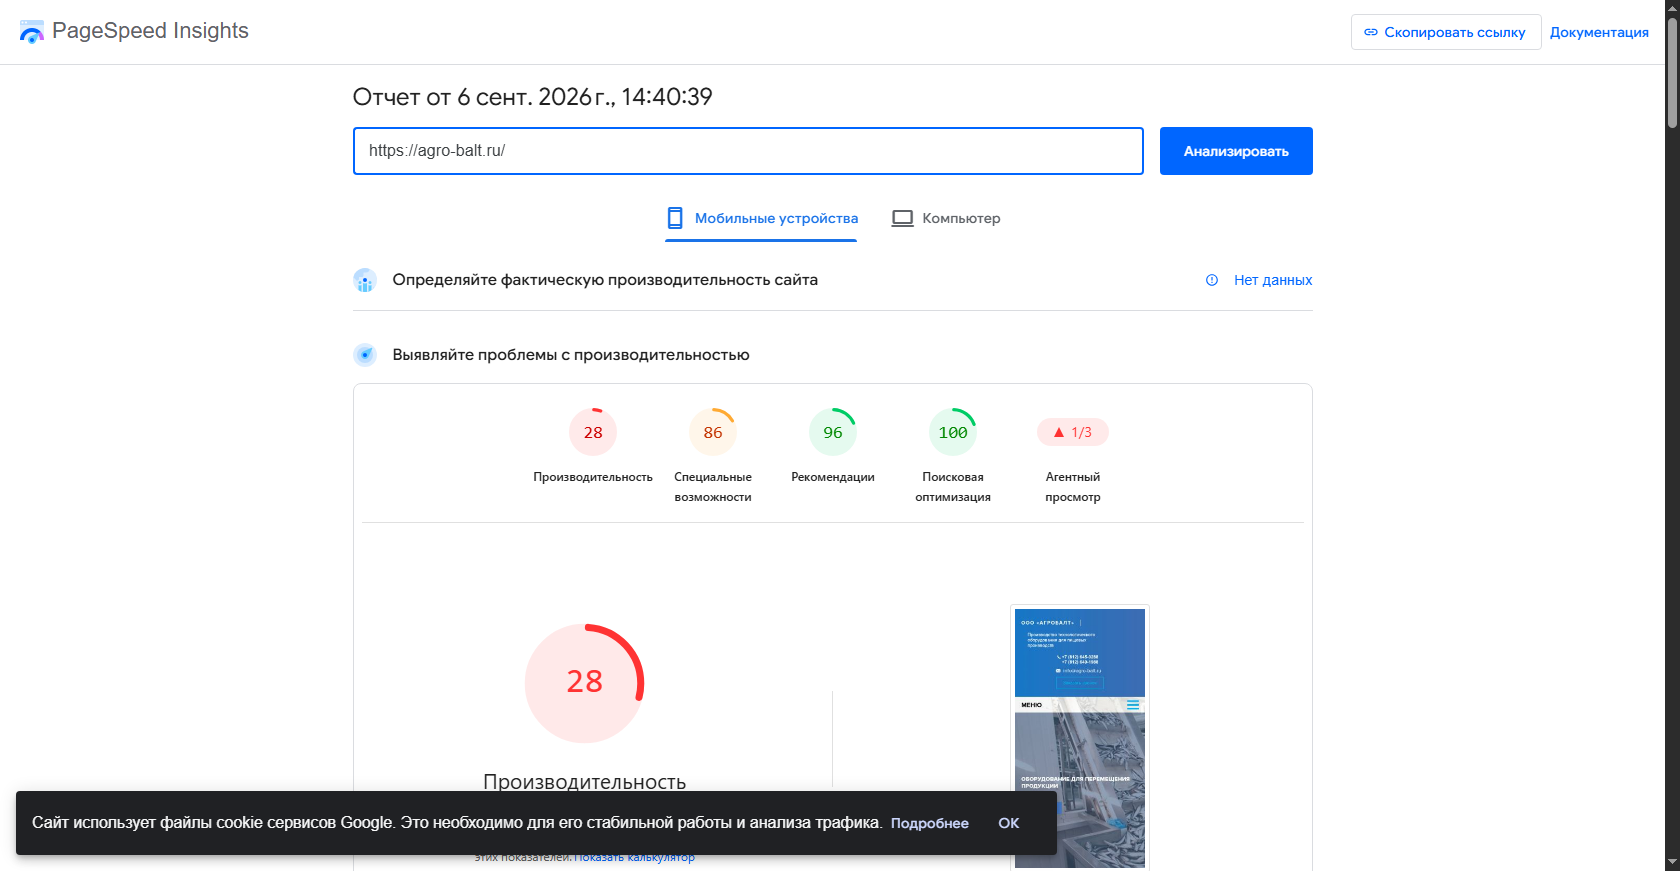Focus the URL field with agro-balt.ru

click(x=748, y=151)
